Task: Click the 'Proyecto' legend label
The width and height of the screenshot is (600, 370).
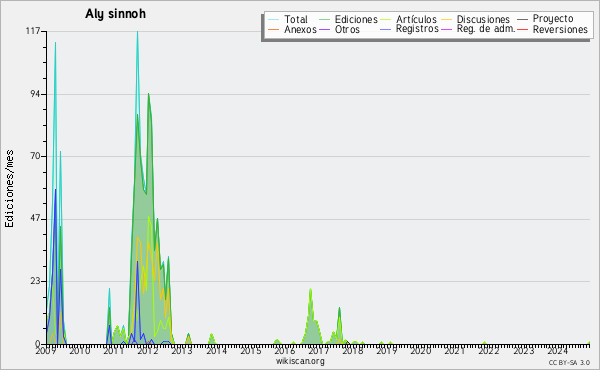Action: coord(553,19)
